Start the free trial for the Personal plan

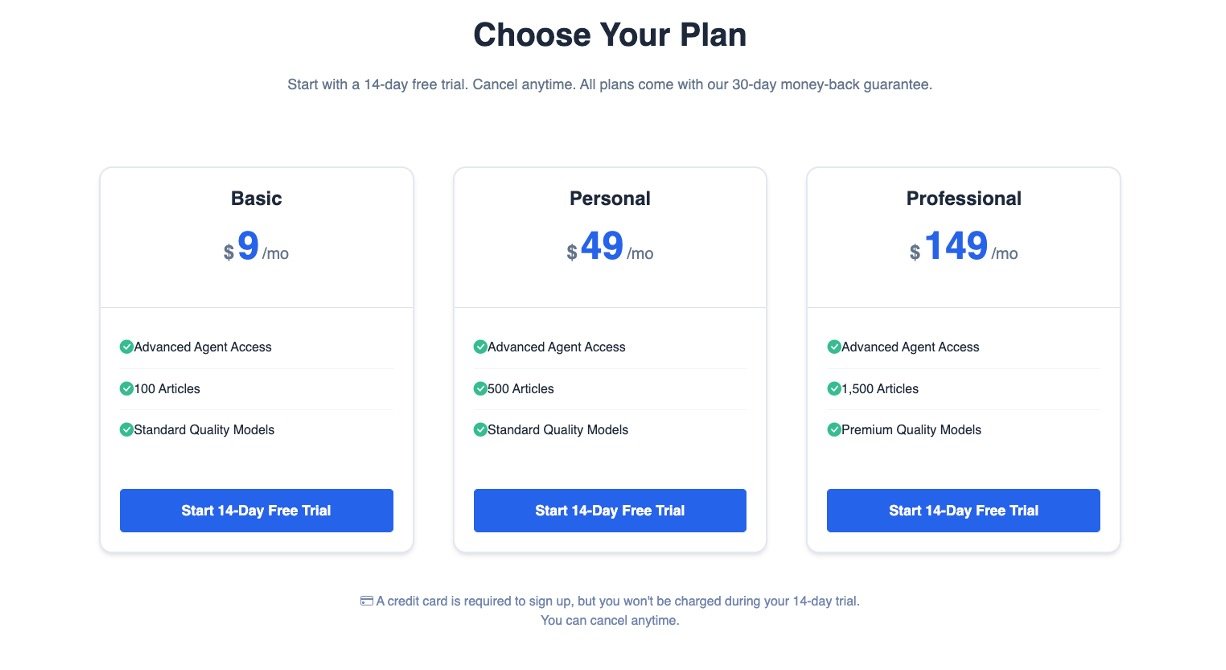(x=610, y=510)
